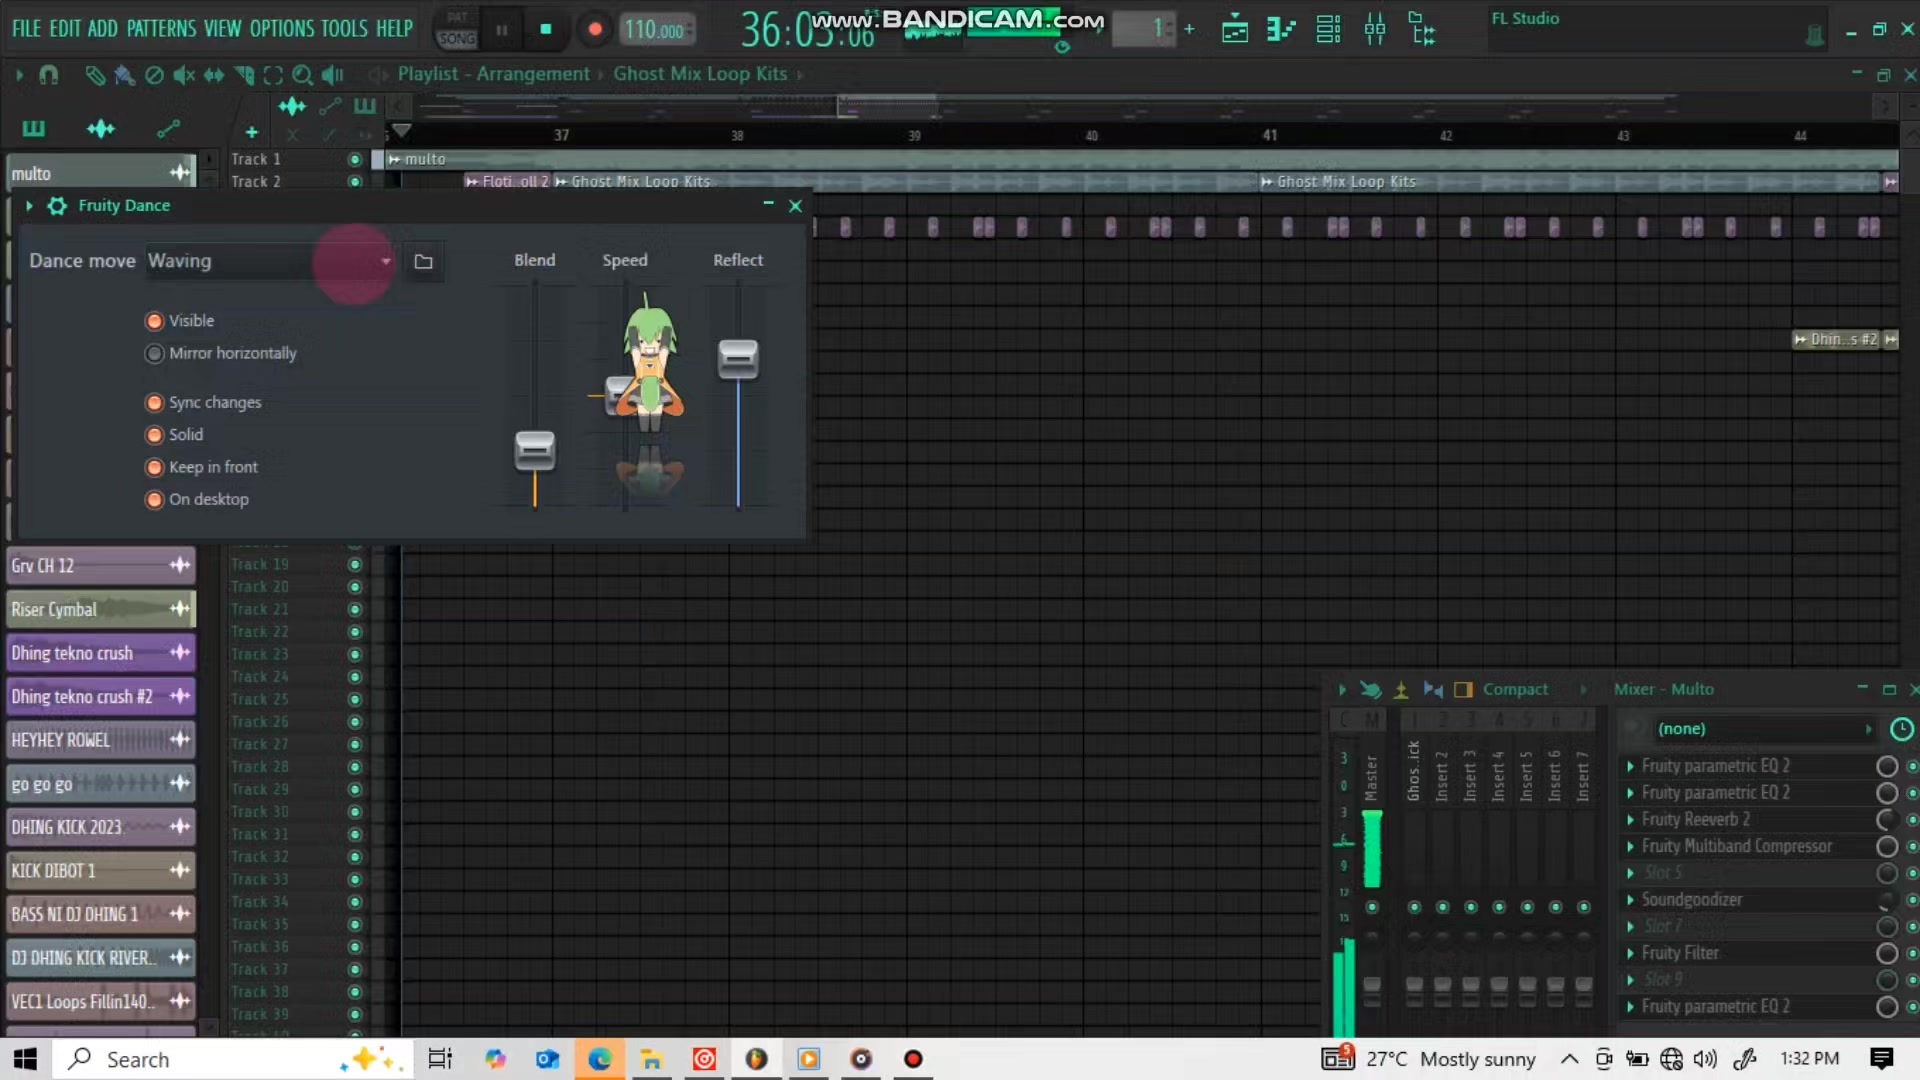
Task: Mute Track 2 in the playlist
Action: click(354, 182)
